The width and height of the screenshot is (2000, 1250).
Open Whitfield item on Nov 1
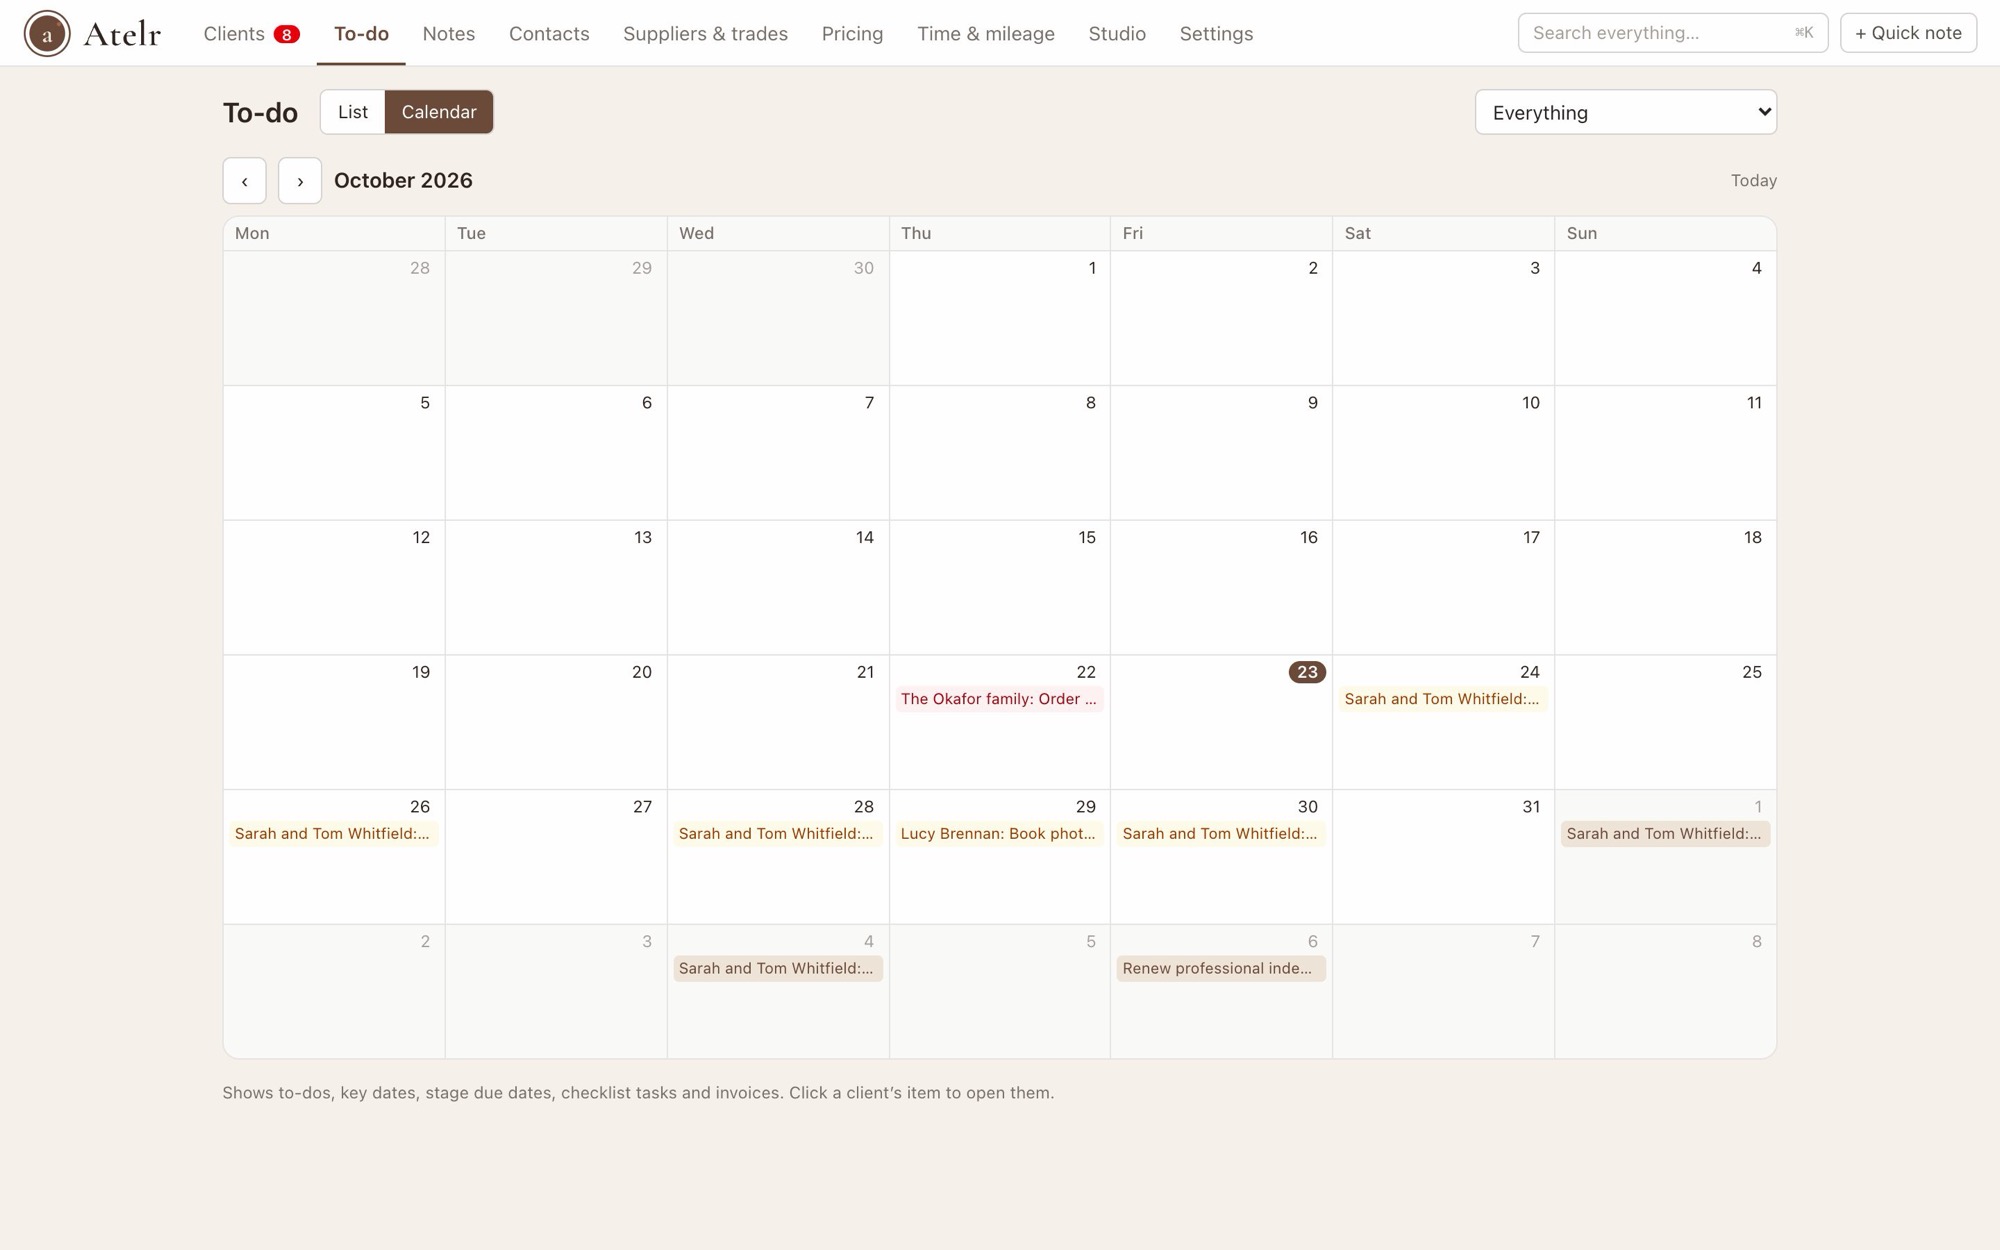tap(1665, 834)
